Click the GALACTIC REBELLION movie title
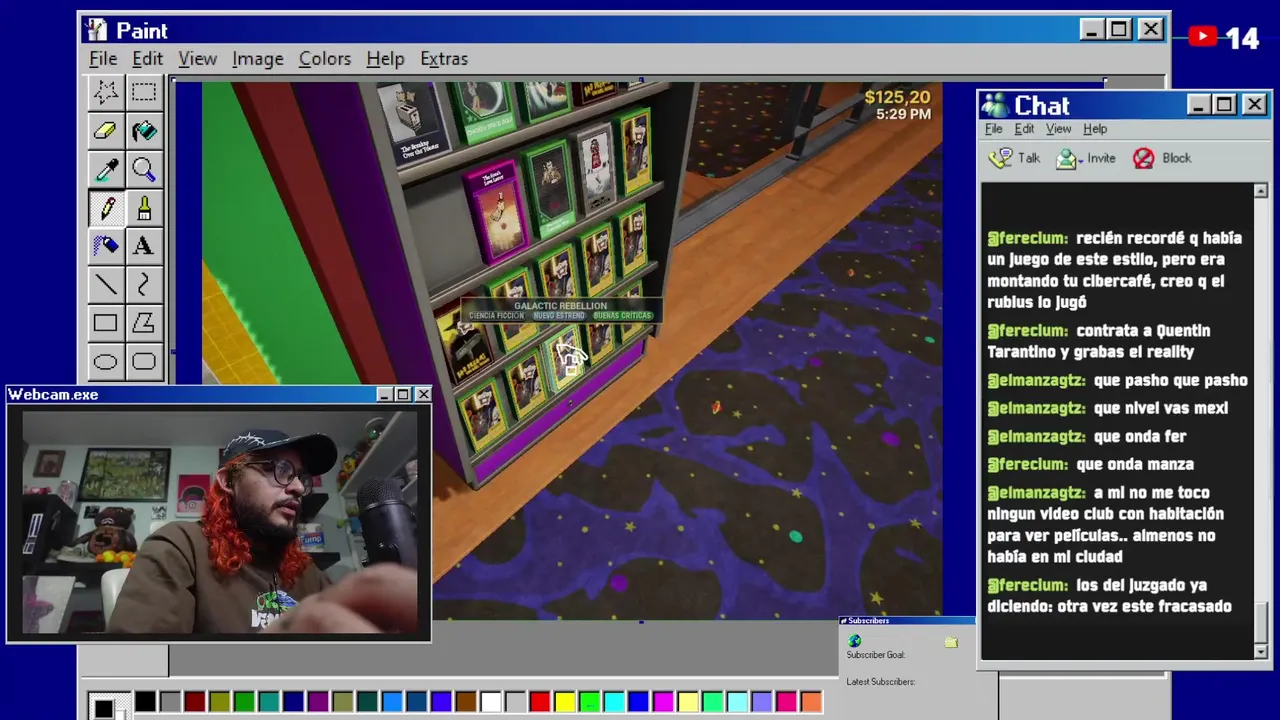This screenshot has width=1280, height=720. (560, 305)
